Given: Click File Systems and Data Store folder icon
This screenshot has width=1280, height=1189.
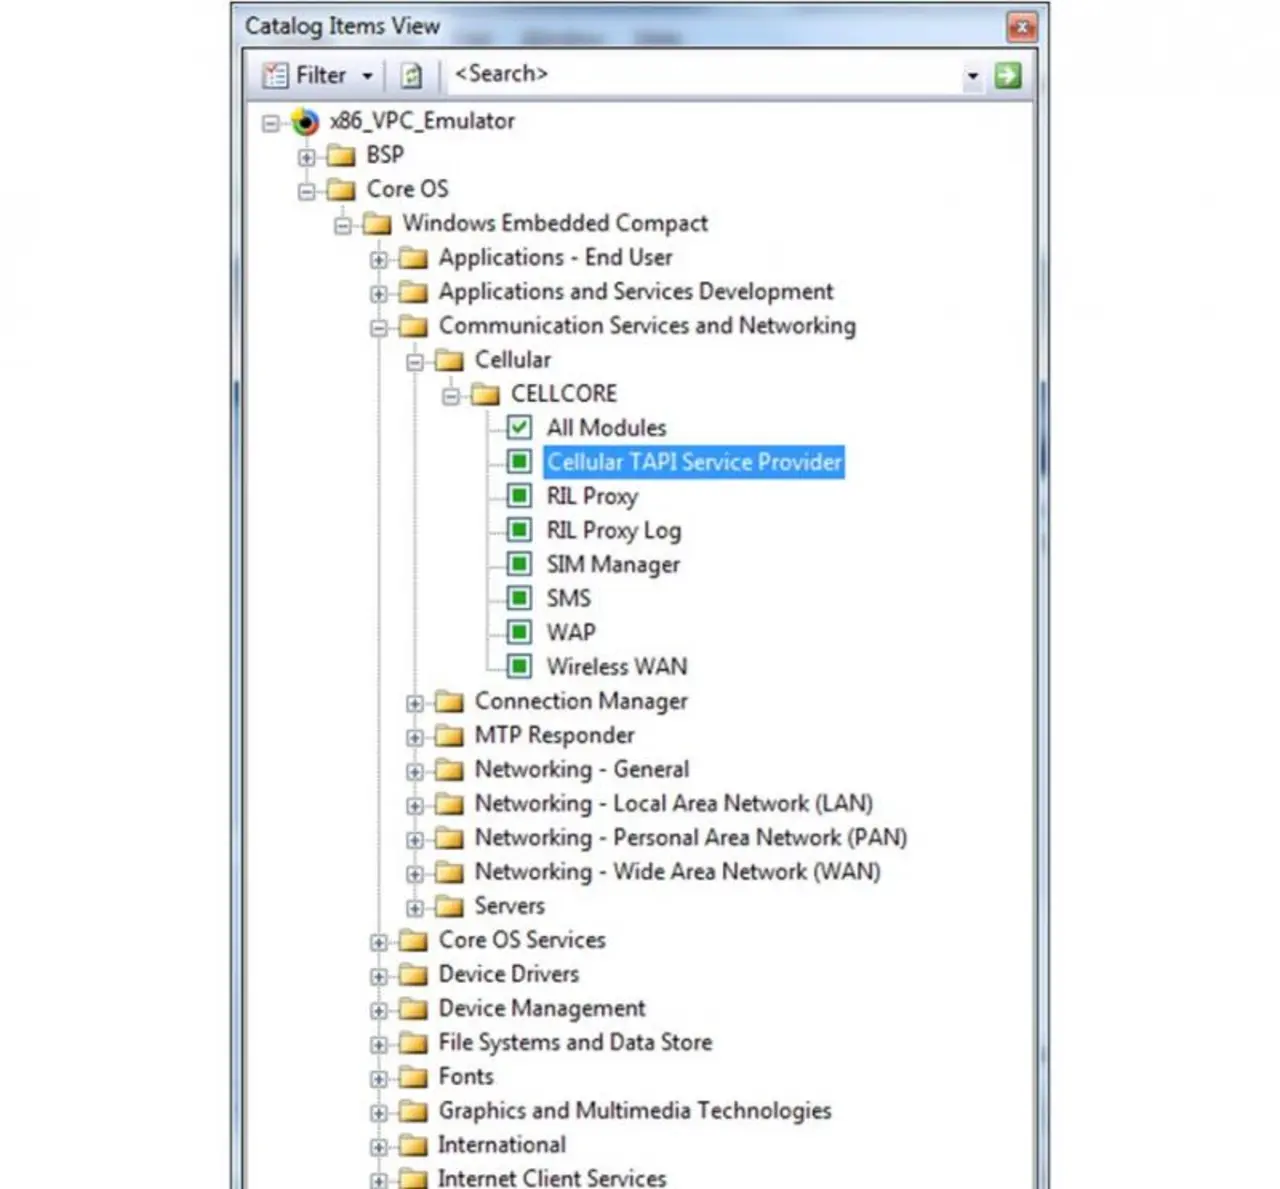Looking at the screenshot, I should coord(413,1044).
